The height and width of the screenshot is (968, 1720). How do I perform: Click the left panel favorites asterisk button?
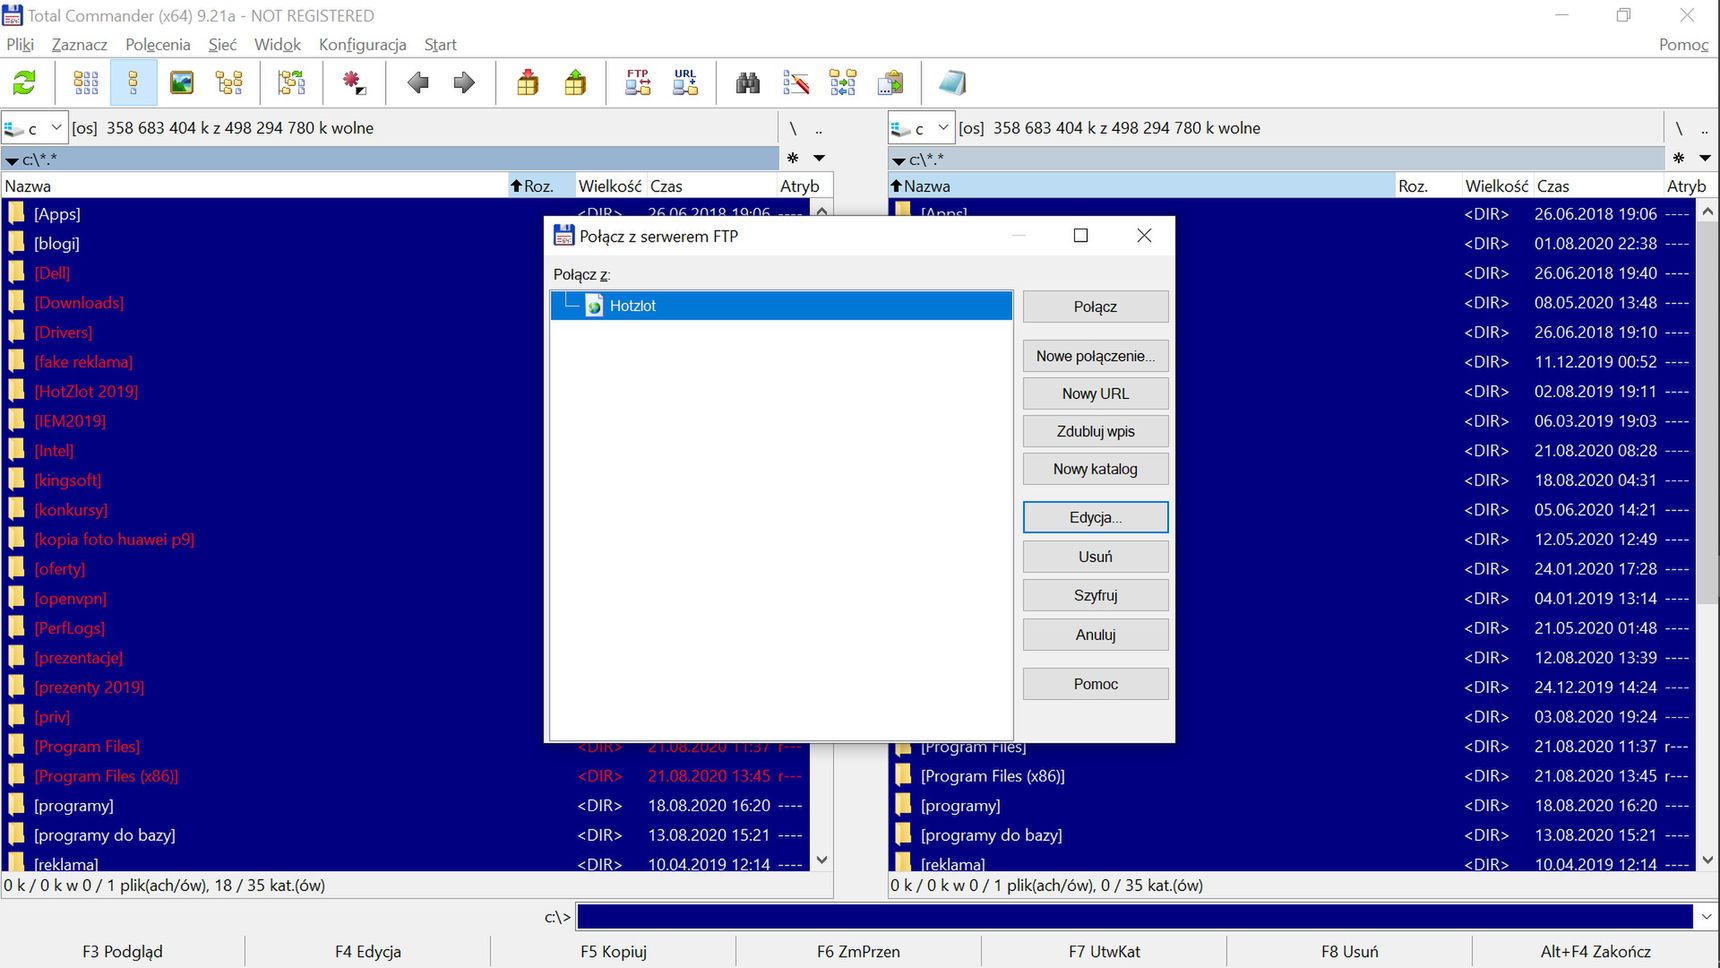[x=793, y=158]
